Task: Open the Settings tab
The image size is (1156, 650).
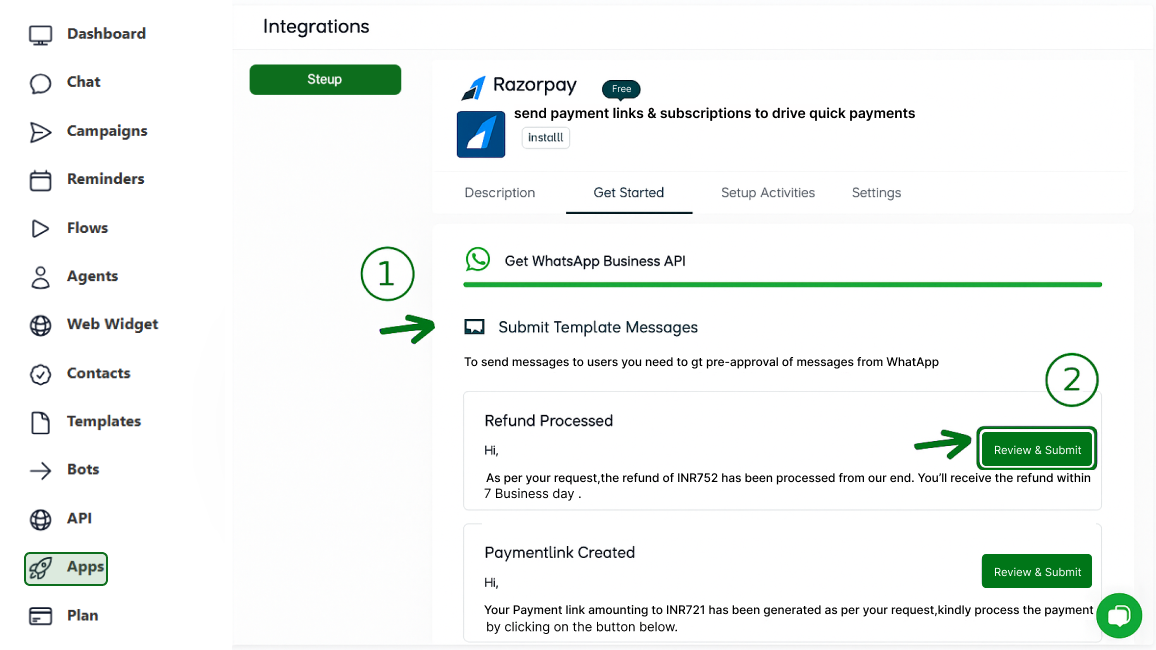Action: click(x=876, y=193)
